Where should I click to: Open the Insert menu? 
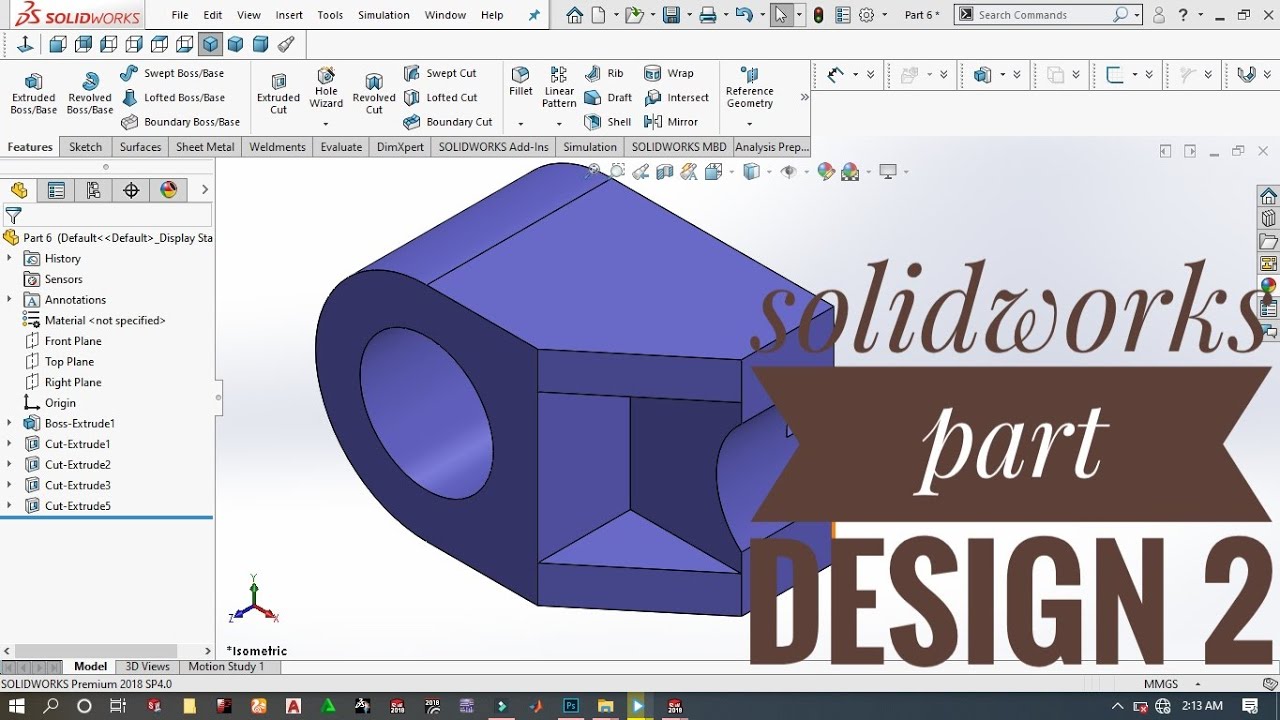[289, 15]
